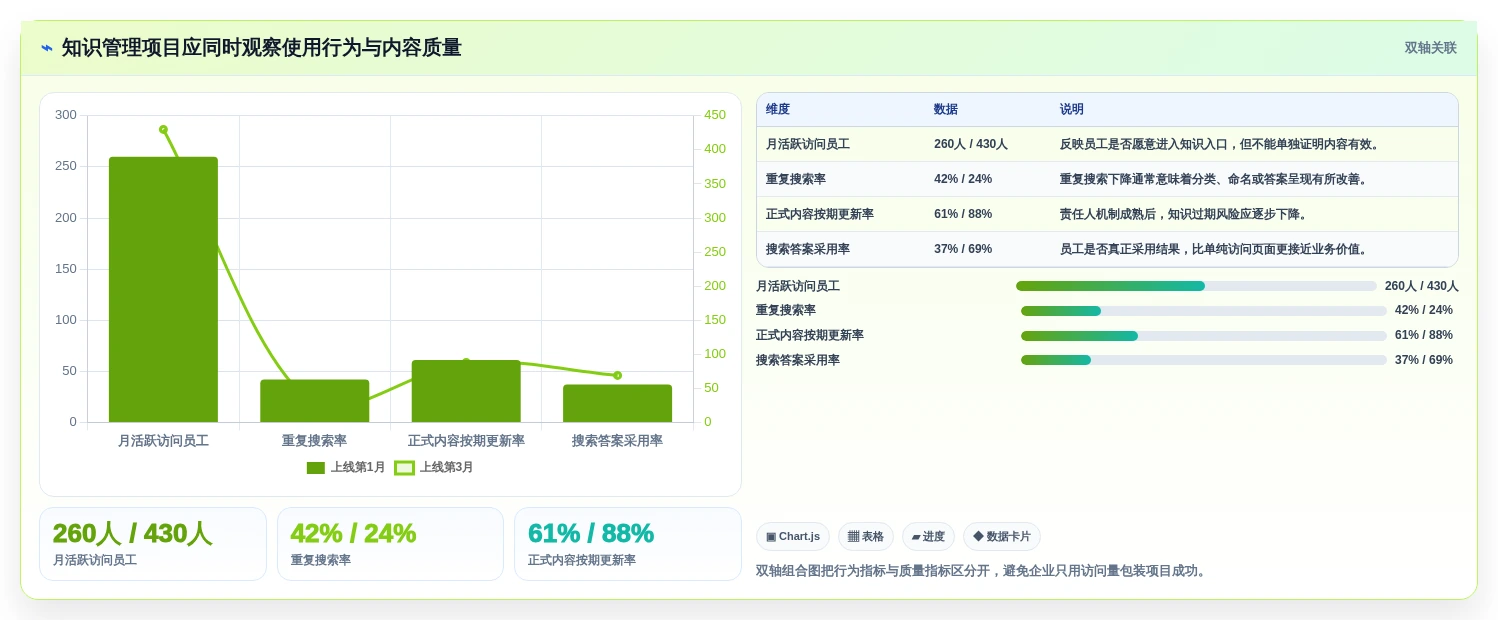Click the outlined 上线第3月 legend swatch
Image resolution: width=1498 pixels, height=620 pixels.
404,468
